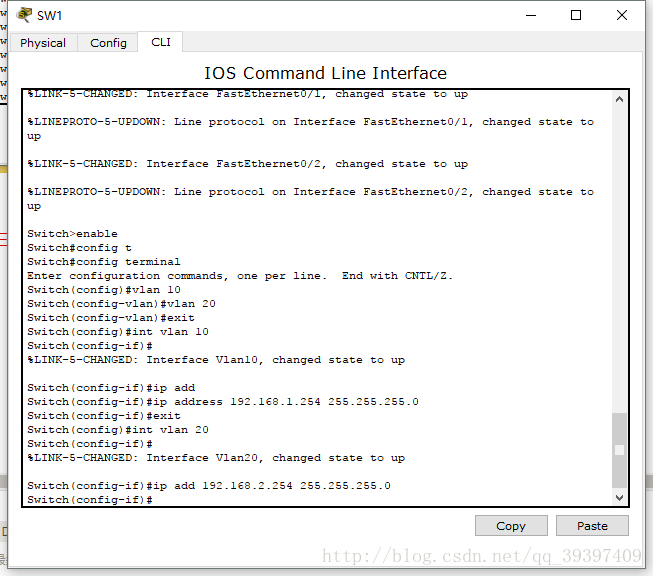Click the Paste button
Viewport: 653px width, 576px height.
592,526
